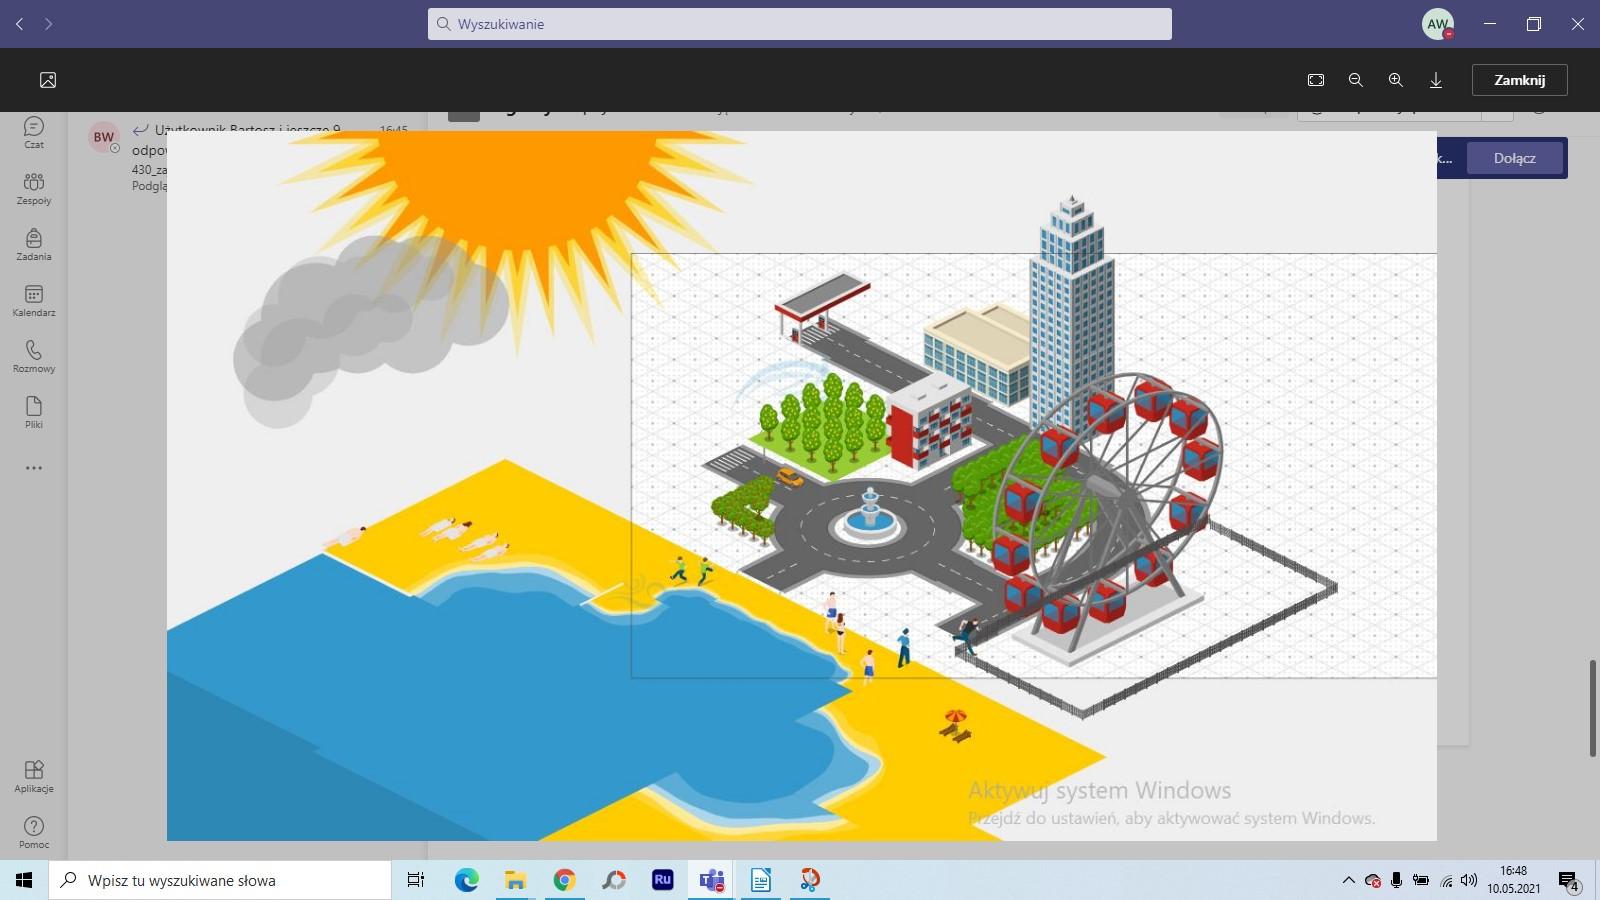Open the microphone tray icon
Viewport: 1600px width, 900px height.
(x=1397, y=880)
